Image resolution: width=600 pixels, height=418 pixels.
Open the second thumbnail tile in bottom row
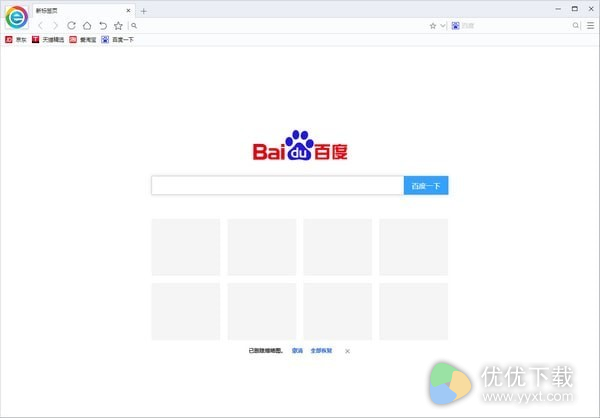pyautogui.click(x=262, y=312)
